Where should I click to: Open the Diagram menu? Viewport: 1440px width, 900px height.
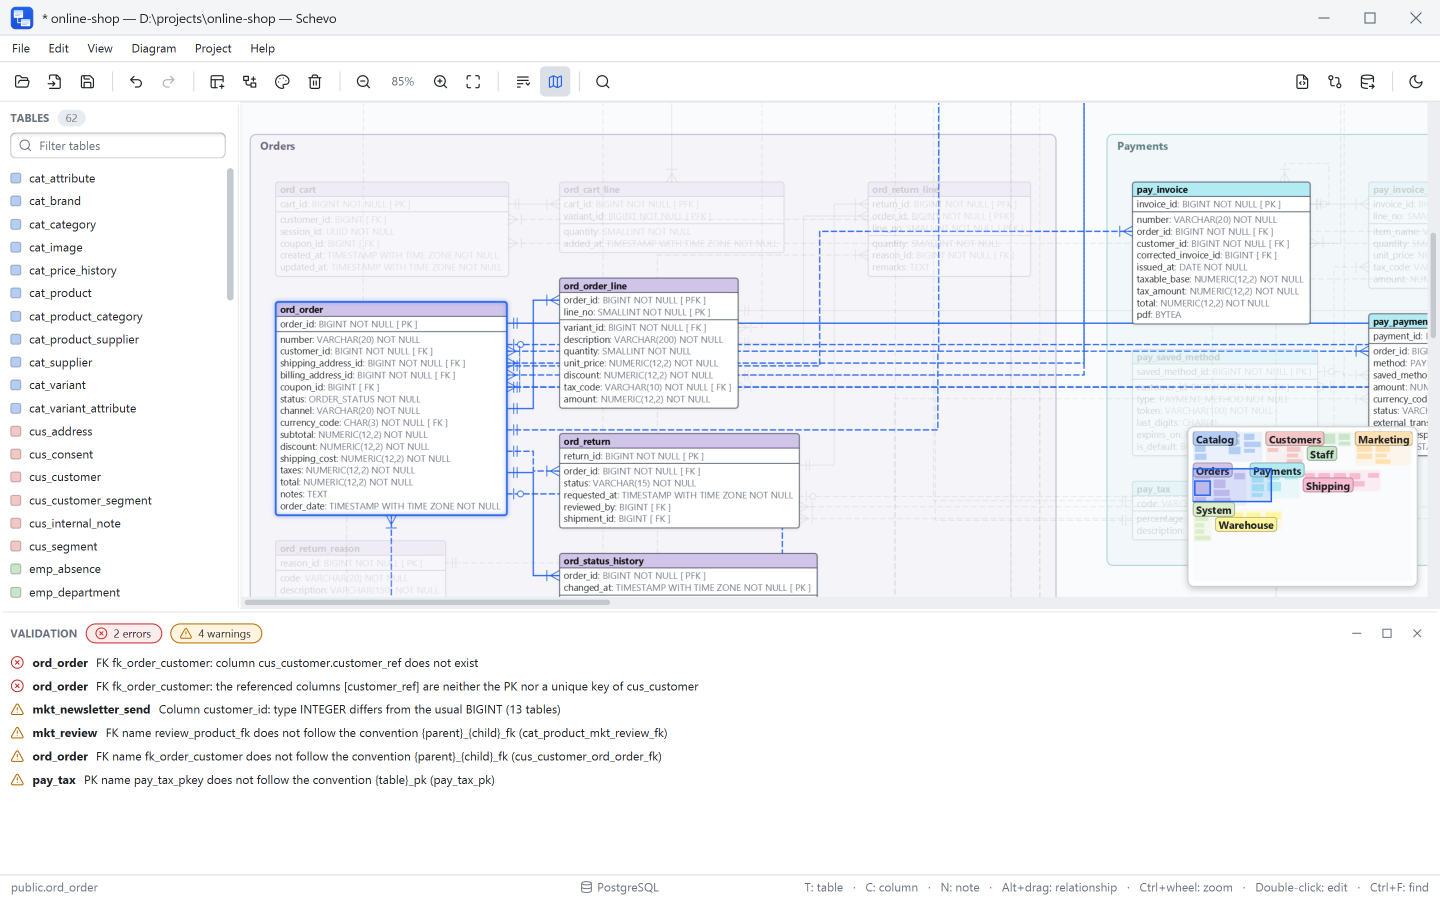point(154,48)
